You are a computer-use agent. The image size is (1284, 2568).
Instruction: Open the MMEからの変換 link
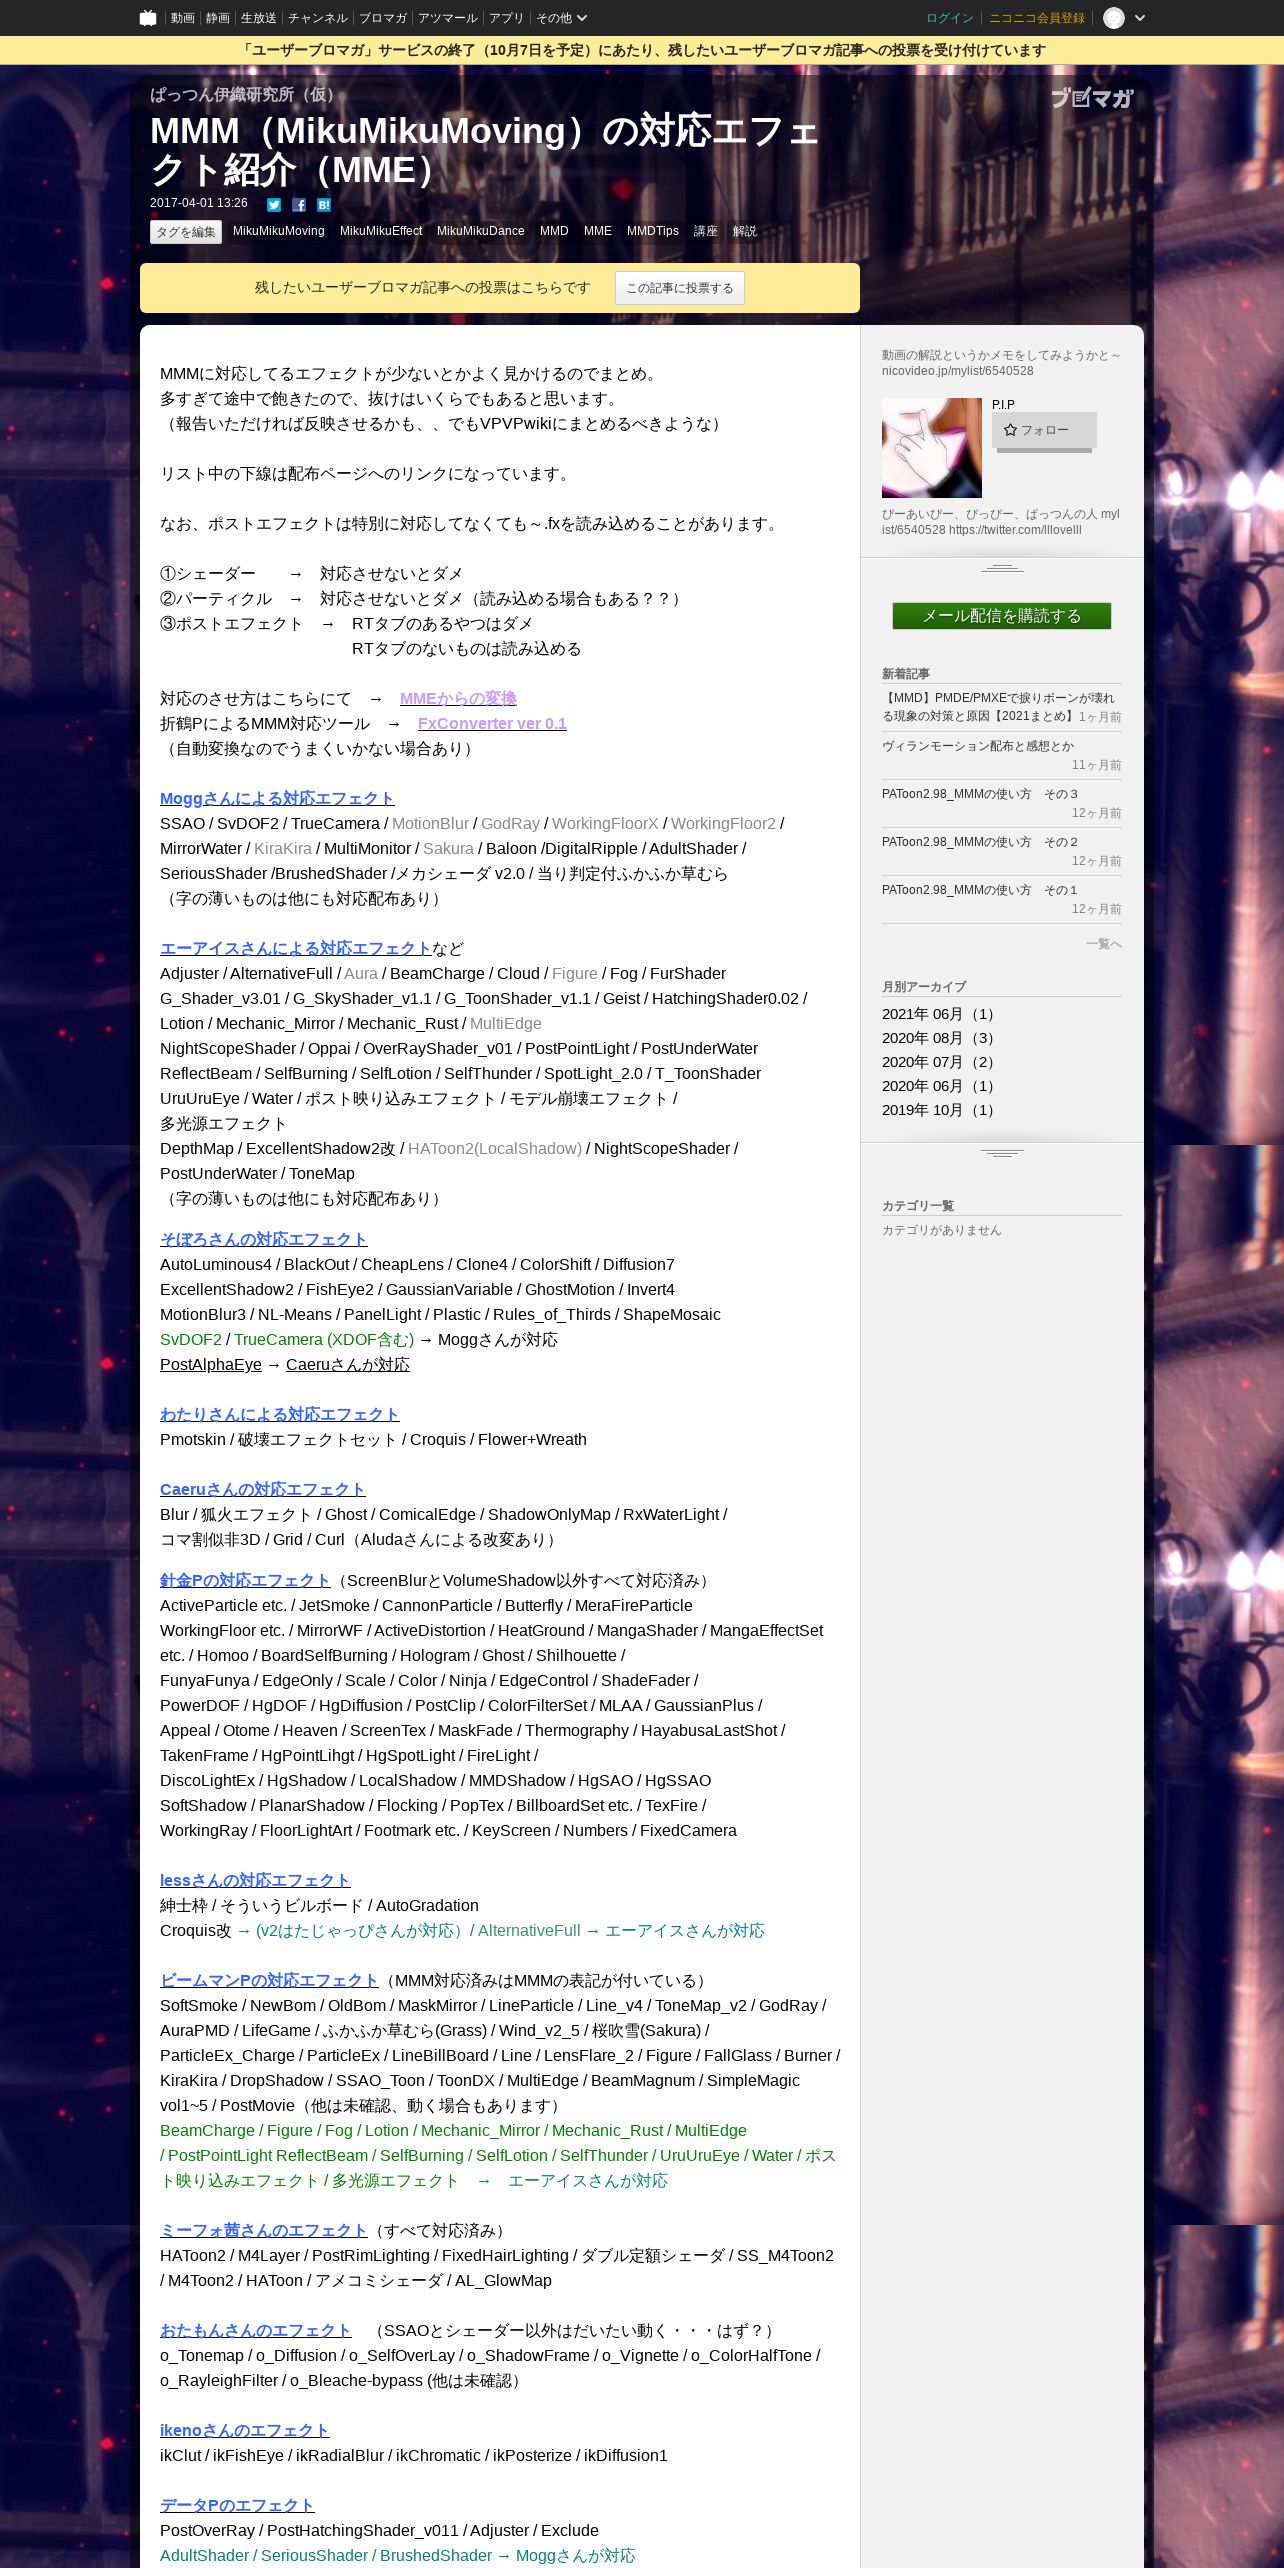[x=458, y=699]
